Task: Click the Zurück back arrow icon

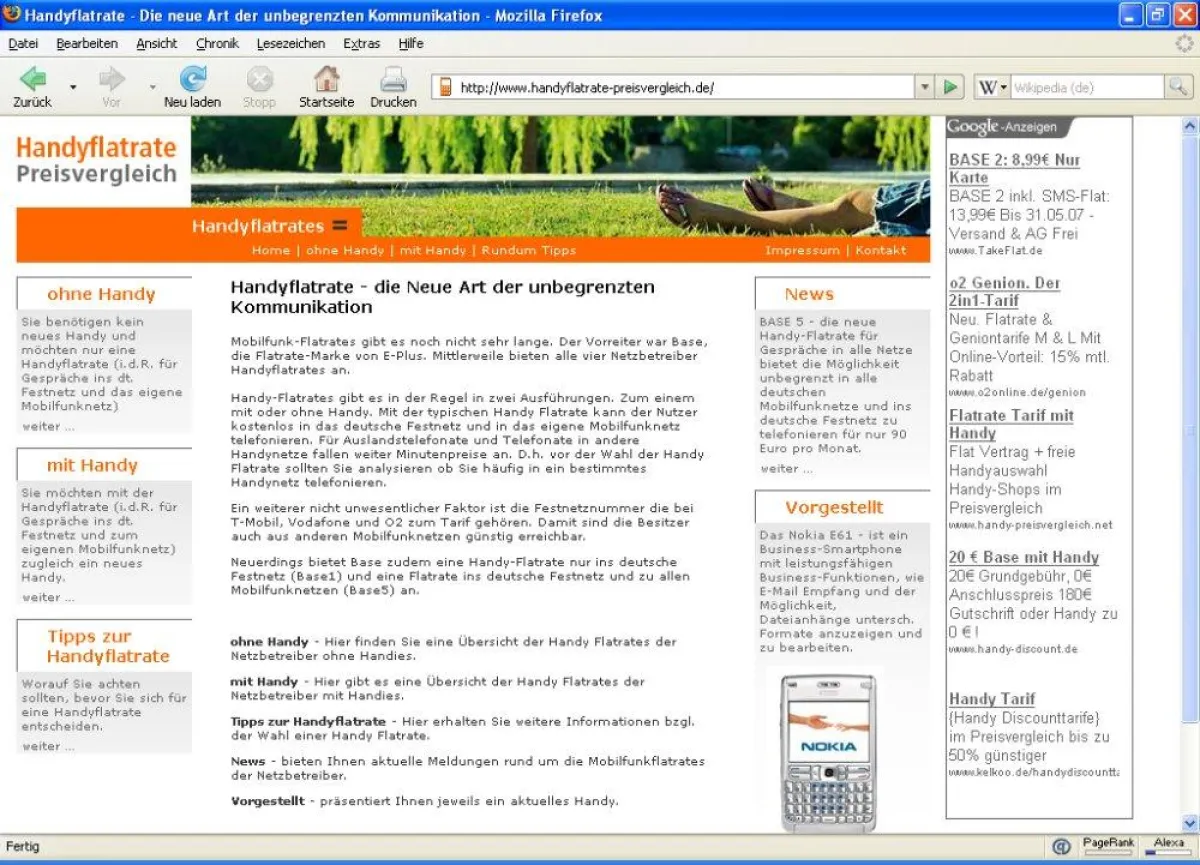Action: tap(33, 80)
